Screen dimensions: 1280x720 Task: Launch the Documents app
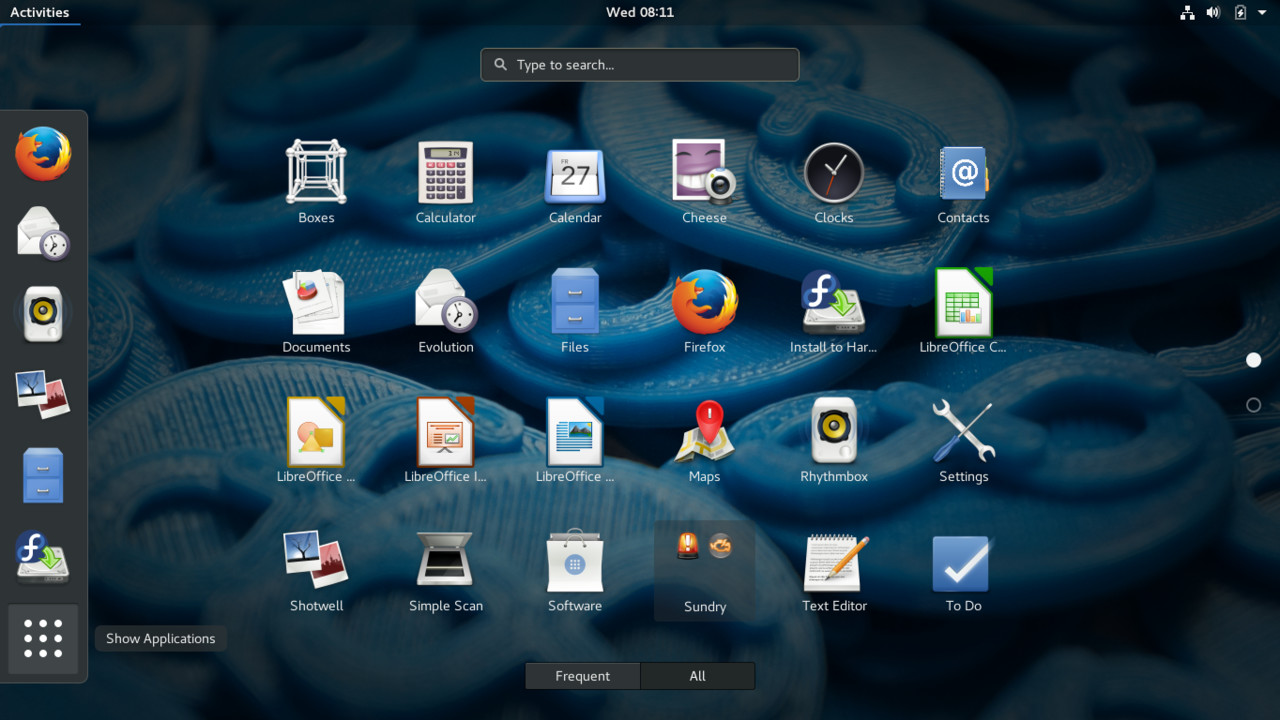(316, 312)
